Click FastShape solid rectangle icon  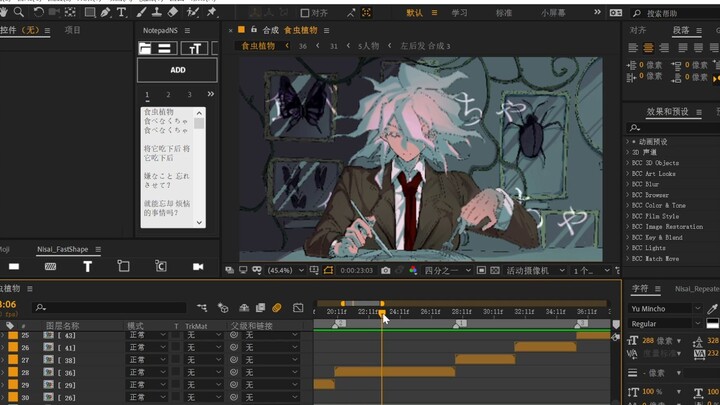(x=14, y=266)
